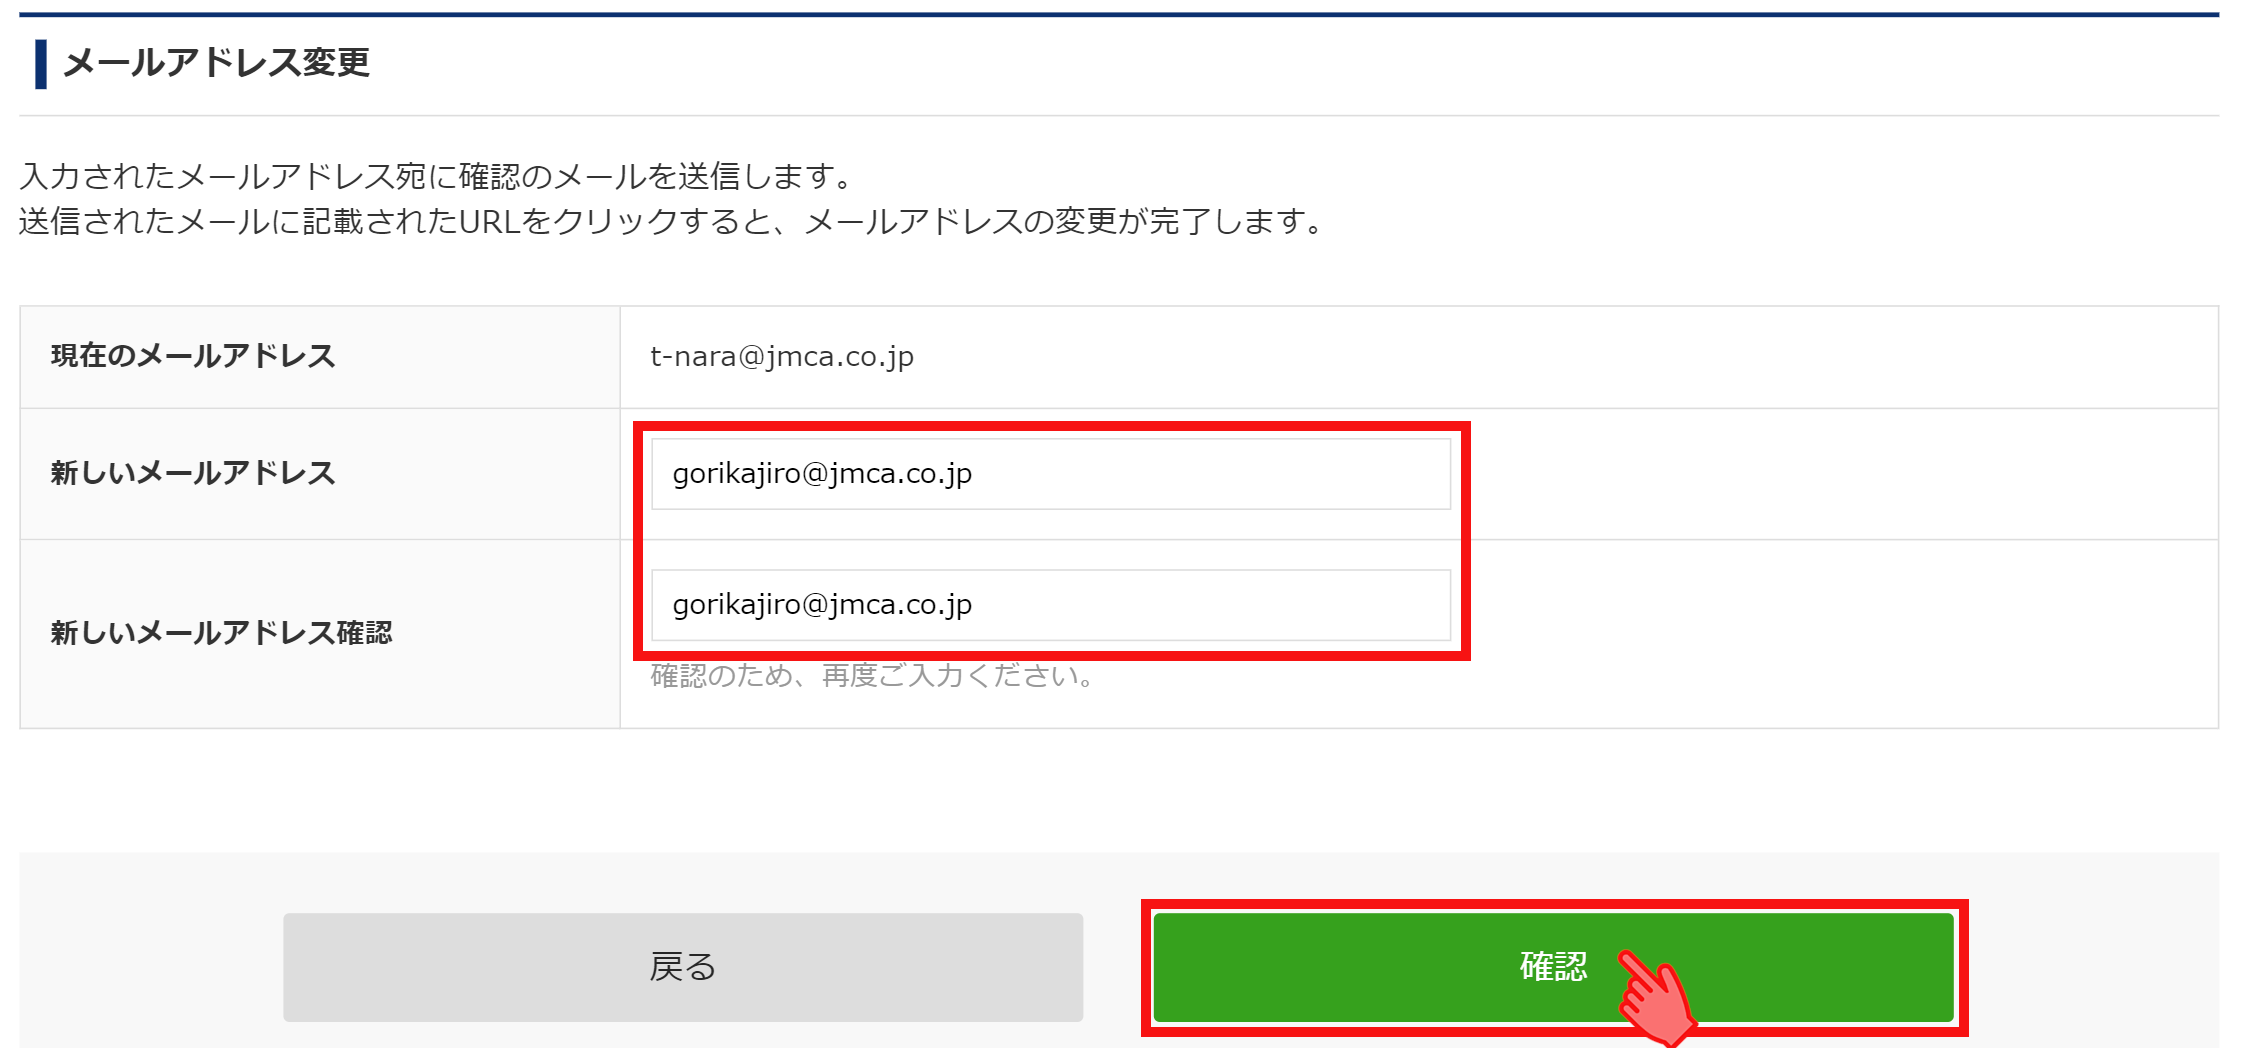Click the 確認 label on the green button

[x=1553, y=966]
